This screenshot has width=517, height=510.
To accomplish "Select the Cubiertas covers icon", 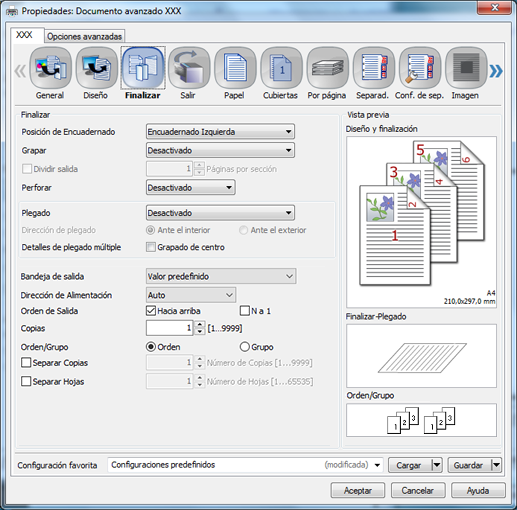I will [281, 68].
